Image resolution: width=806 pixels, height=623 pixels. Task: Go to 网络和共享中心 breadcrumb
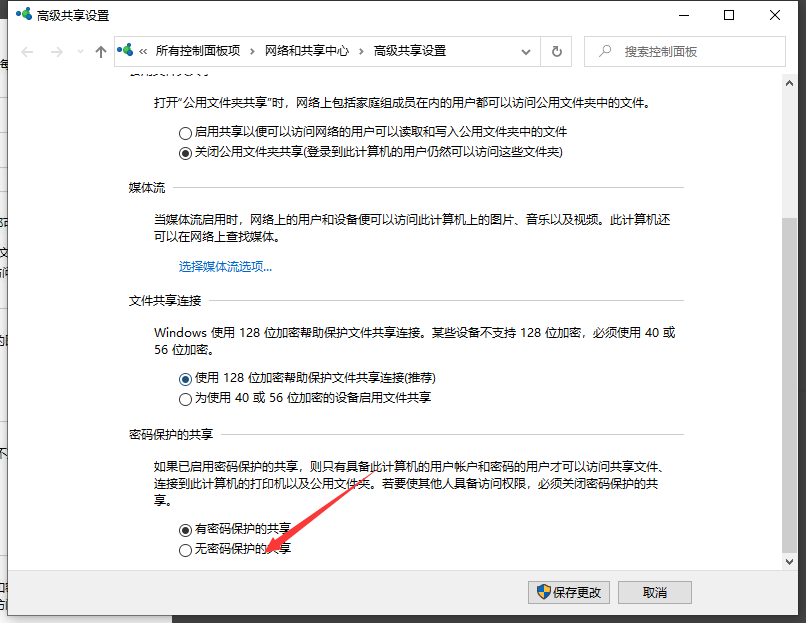tap(306, 51)
